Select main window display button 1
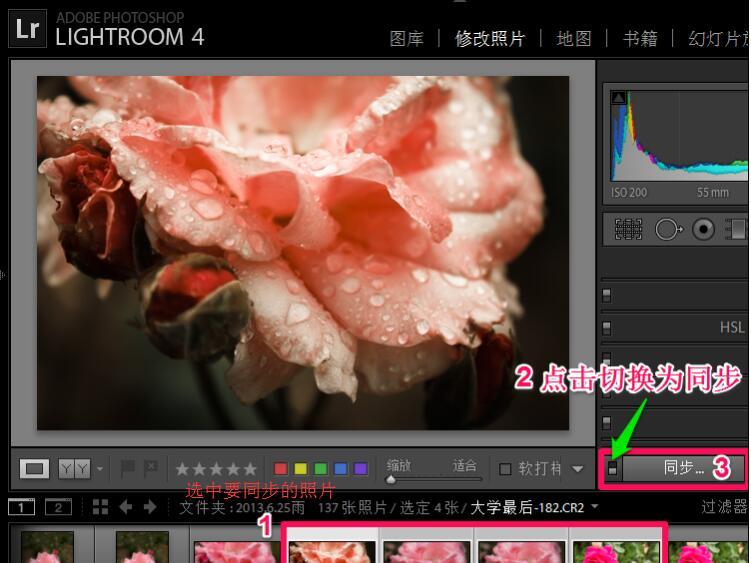The width and height of the screenshot is (751, 563). point(22,507)
